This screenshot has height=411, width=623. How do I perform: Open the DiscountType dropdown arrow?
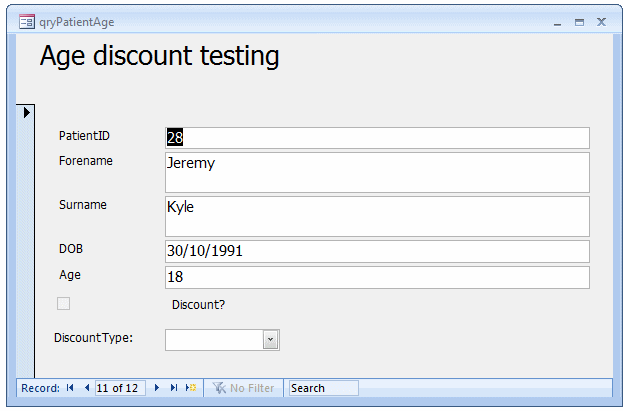coord(270,340)
